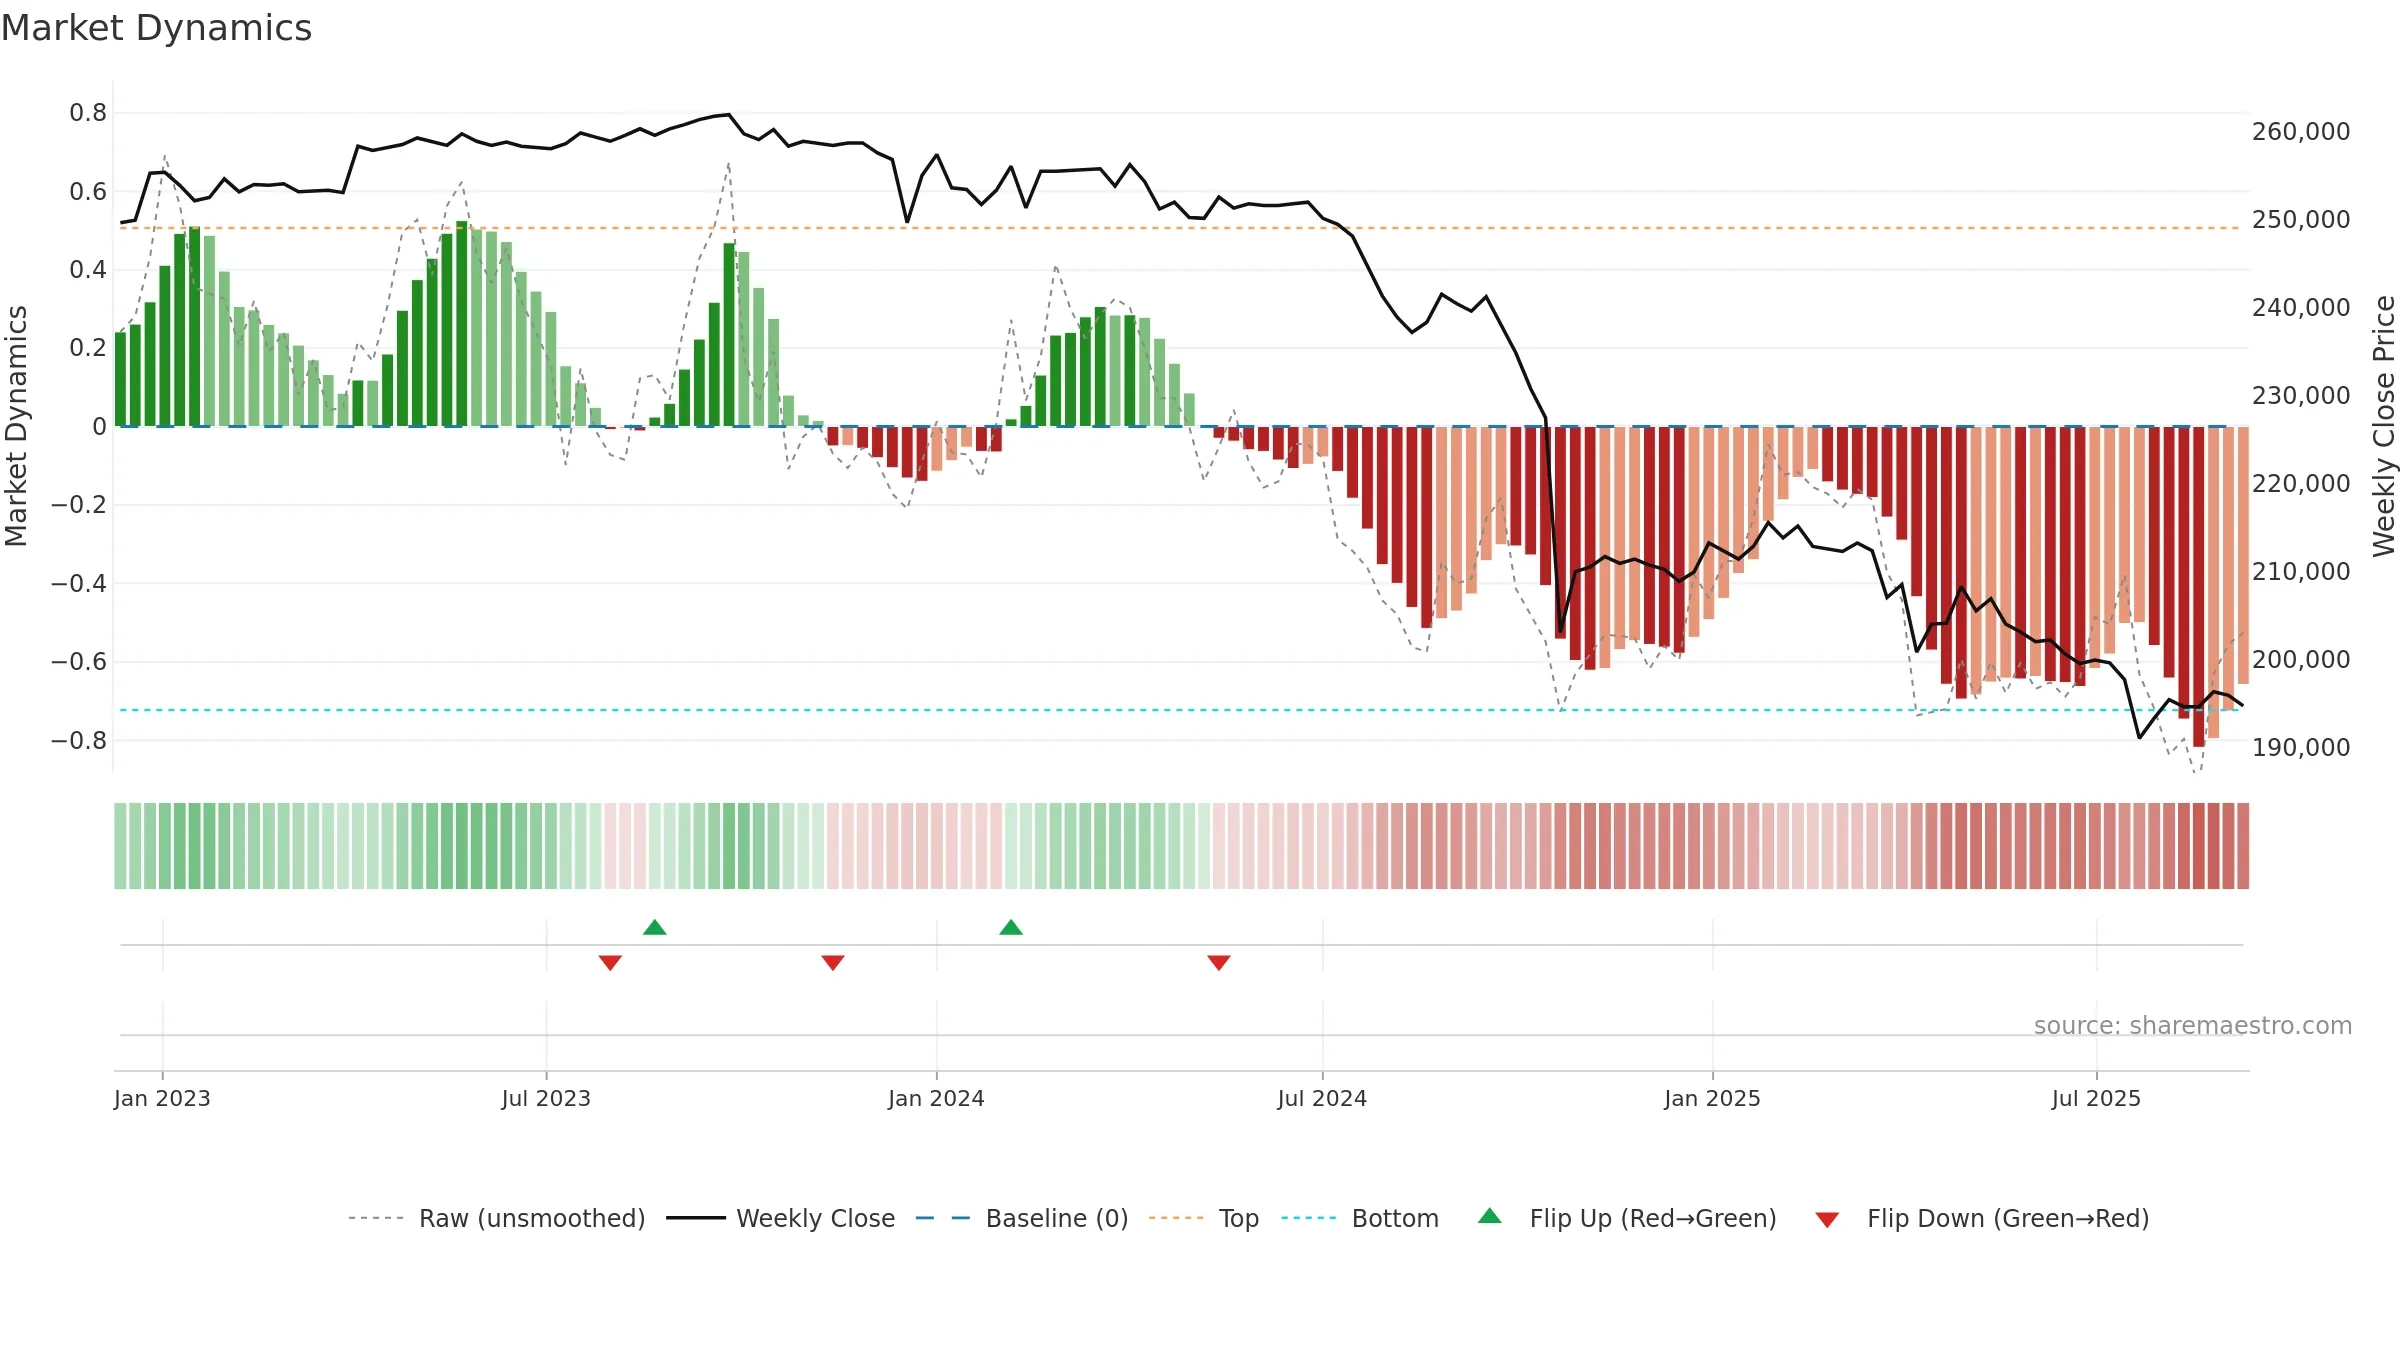Click the first green flip-up triangle after Jul 2023

(x=655, y=927)
